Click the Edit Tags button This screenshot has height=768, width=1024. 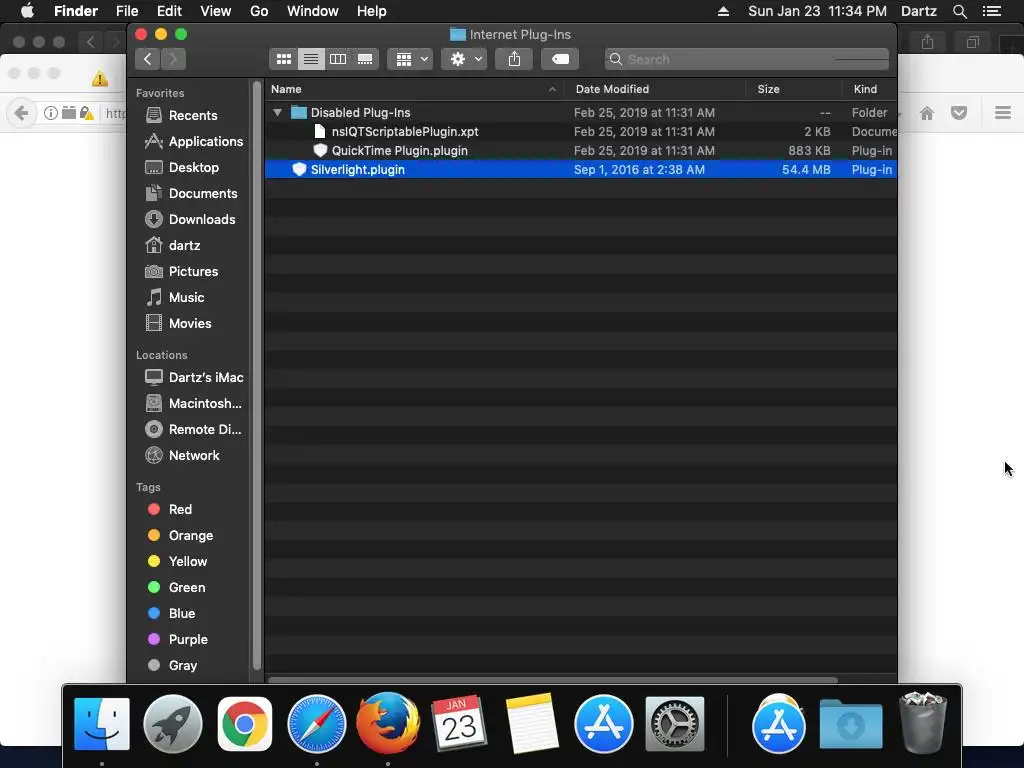(560, 59)
